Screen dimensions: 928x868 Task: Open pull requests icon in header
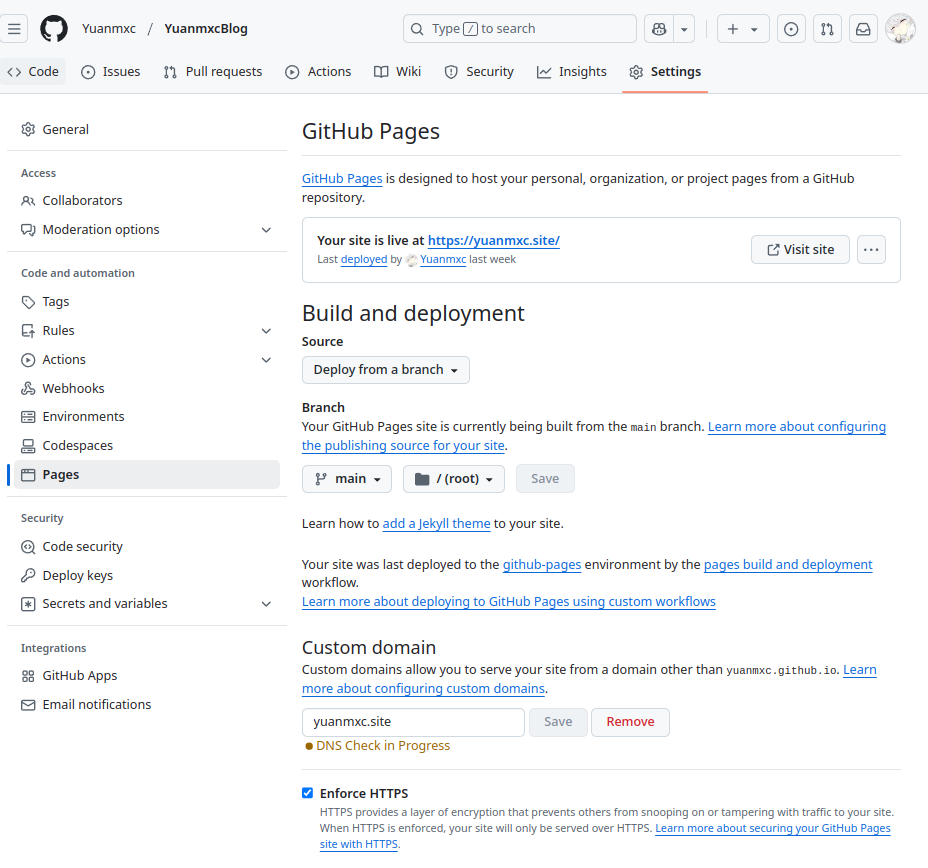[x=827, y=29]
